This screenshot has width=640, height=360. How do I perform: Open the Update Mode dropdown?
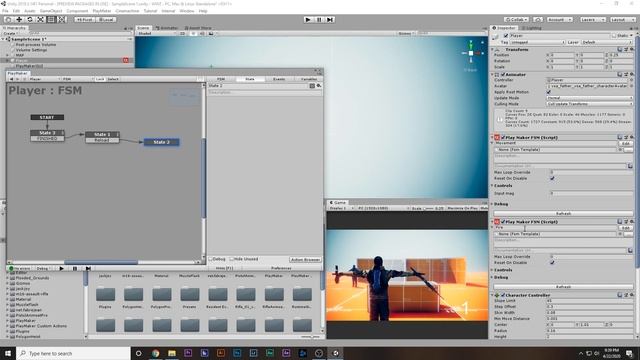[x=589, y=98]
